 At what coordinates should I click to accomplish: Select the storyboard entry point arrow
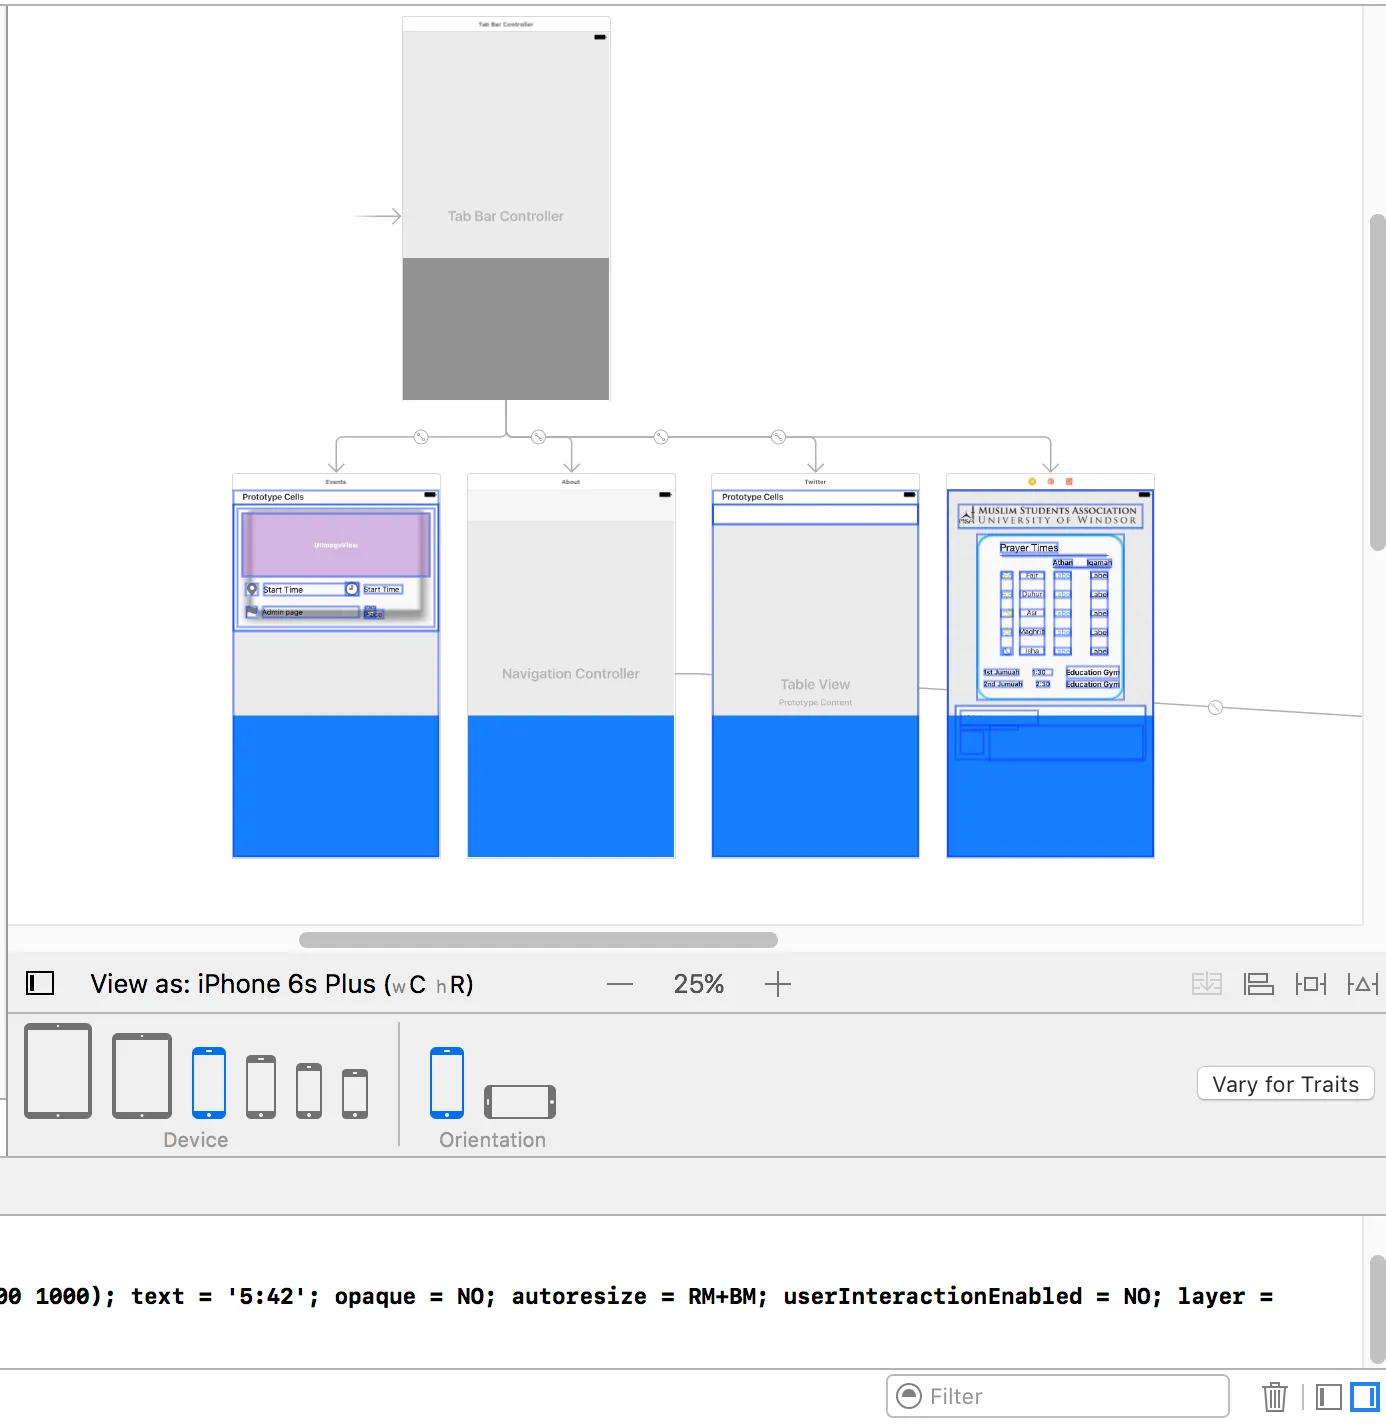point(378,216)
